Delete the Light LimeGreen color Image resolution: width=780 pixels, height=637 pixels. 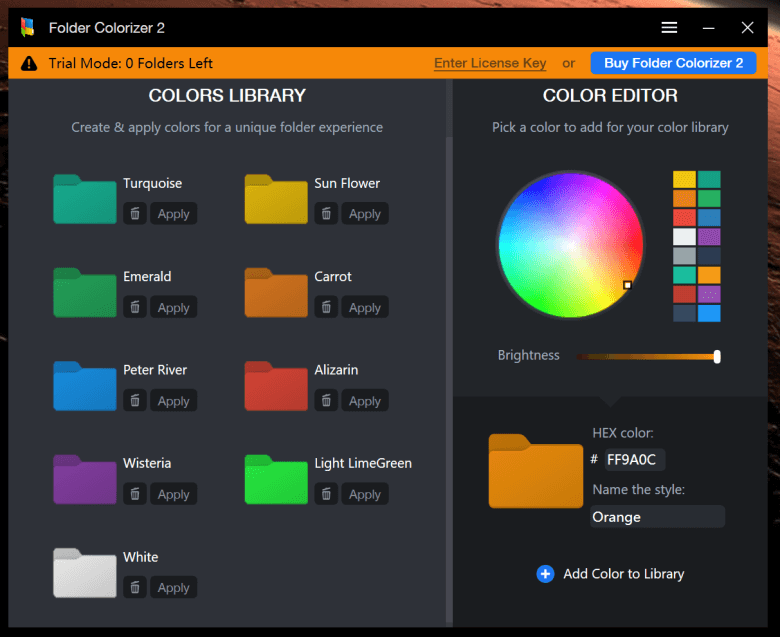click(x=326, y=494)
